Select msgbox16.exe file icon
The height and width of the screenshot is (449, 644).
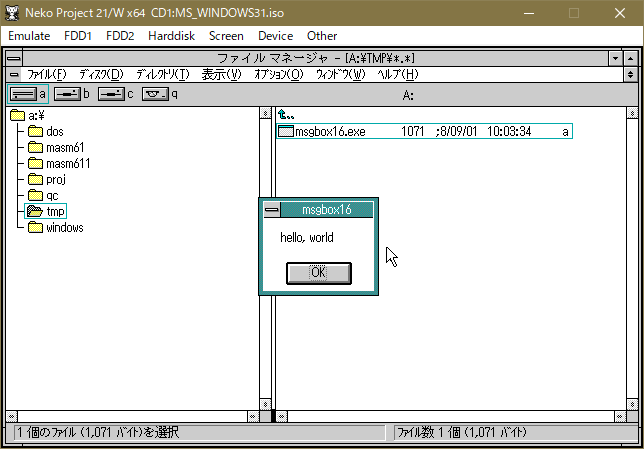pos(286,131)
